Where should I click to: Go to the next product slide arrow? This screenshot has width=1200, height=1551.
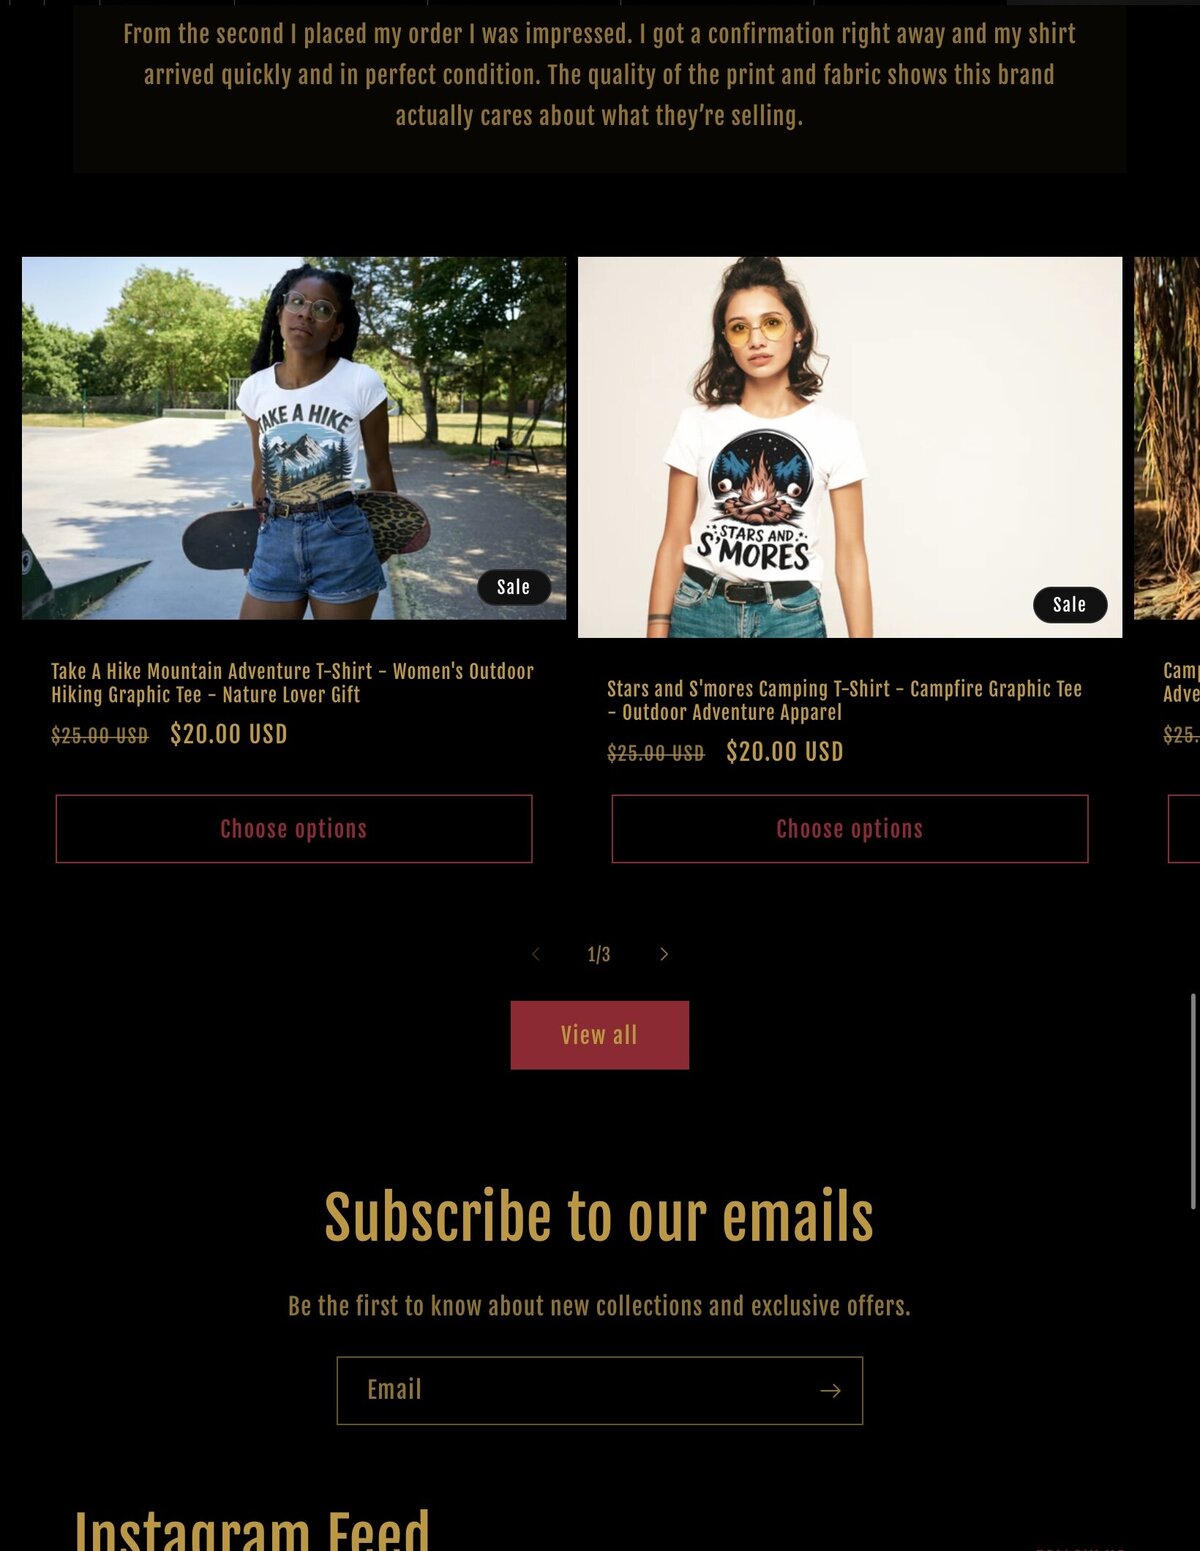pyautogui.click(x=664, y=954)
